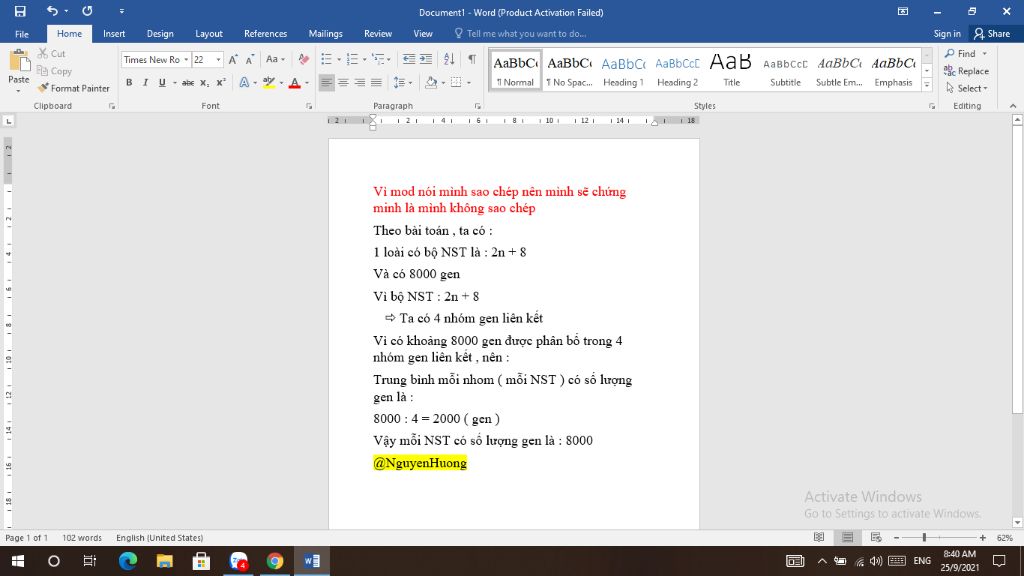This screenshot has height=576, width=1024.
Task: Open the Font dialog launcher
Action: [309, 106]
